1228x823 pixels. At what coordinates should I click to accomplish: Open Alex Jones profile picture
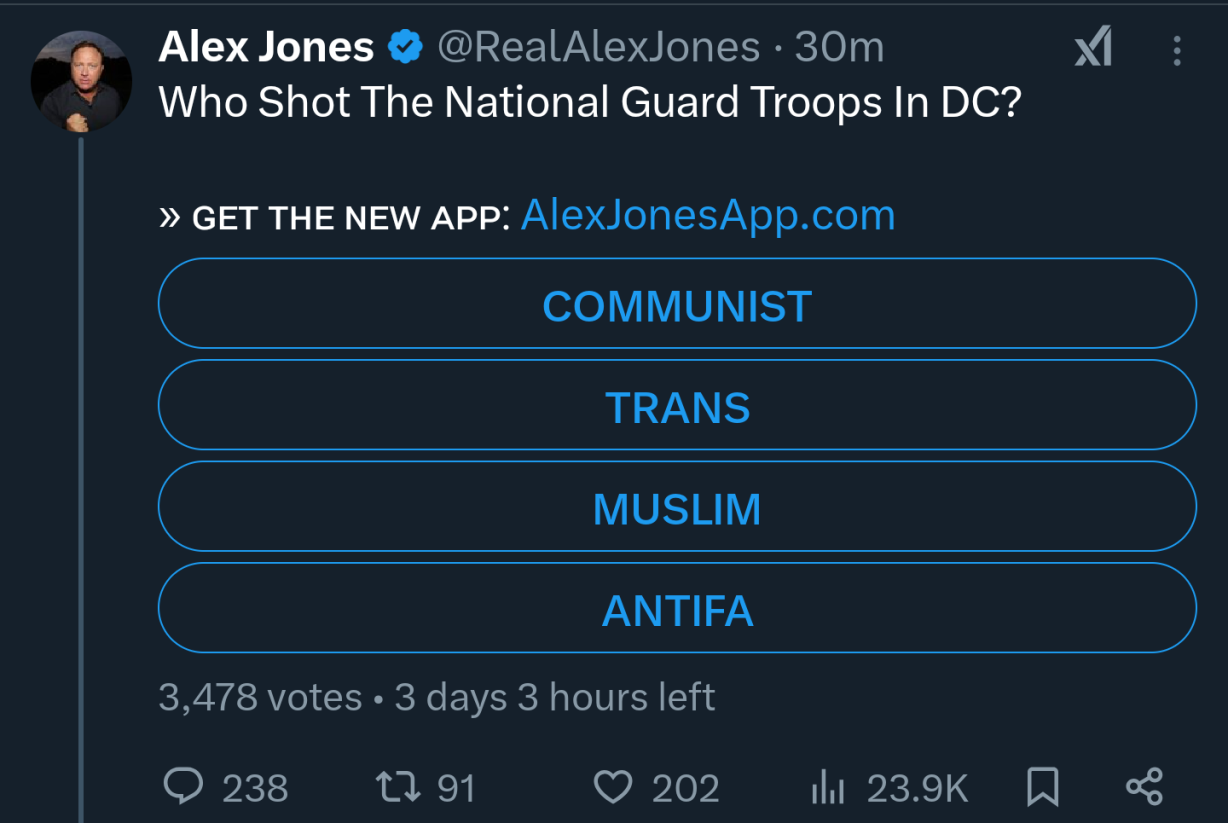[81, 82]
